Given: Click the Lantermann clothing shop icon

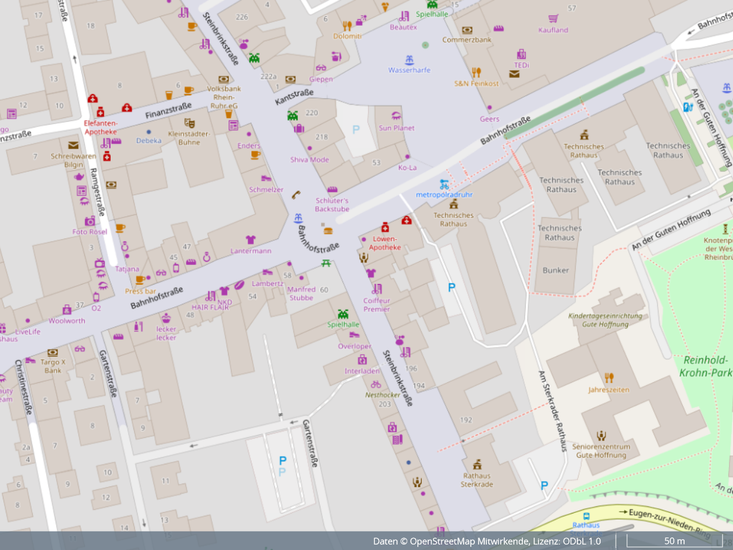Looking at the screenshot, I should [x=250, y=239].
